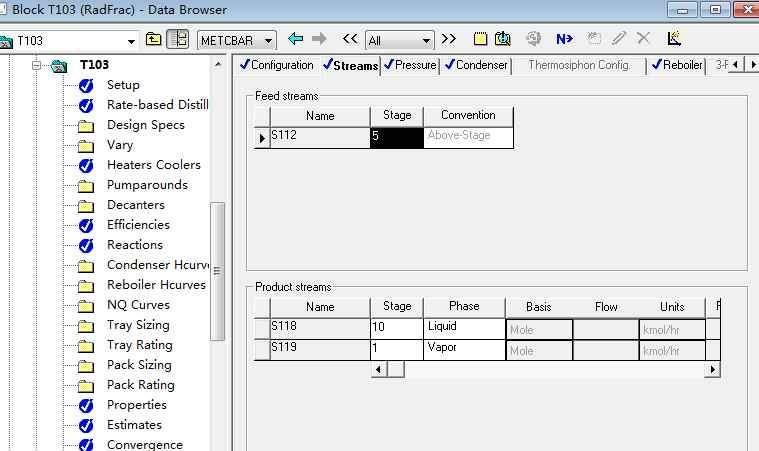
Task: Switch to the Configuration tab
Action: pos(277,65)
